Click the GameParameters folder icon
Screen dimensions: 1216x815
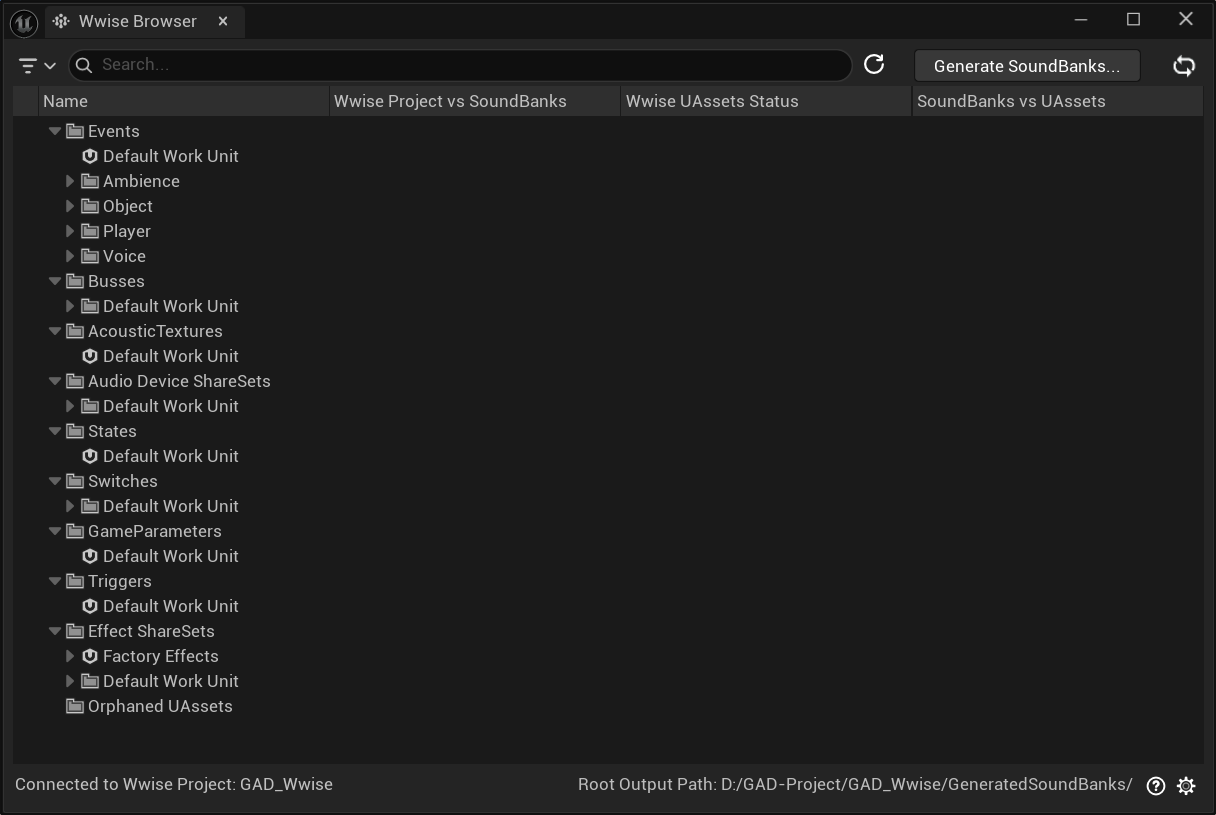[x=75, y=531]
